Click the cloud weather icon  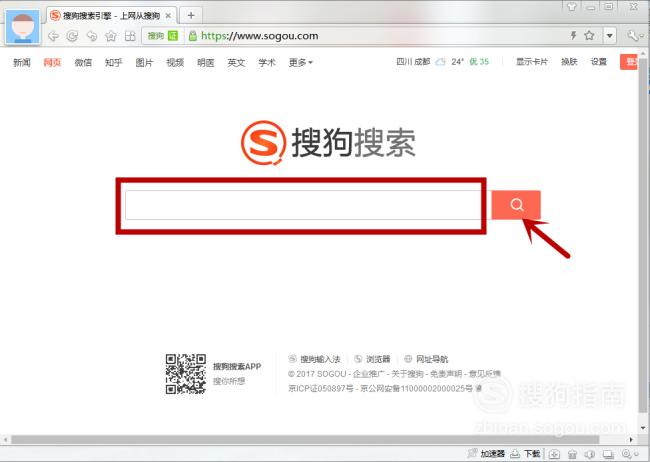[440, 62]
